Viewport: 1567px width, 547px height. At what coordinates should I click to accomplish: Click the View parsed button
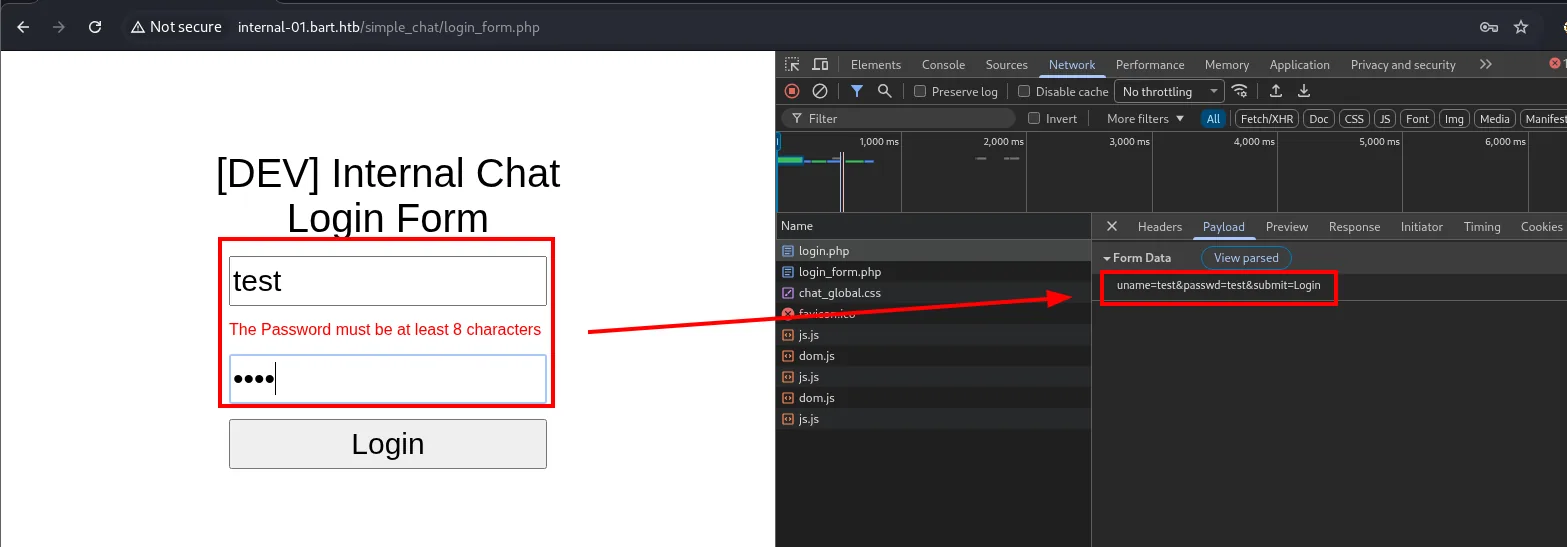tap(1246, 258)
